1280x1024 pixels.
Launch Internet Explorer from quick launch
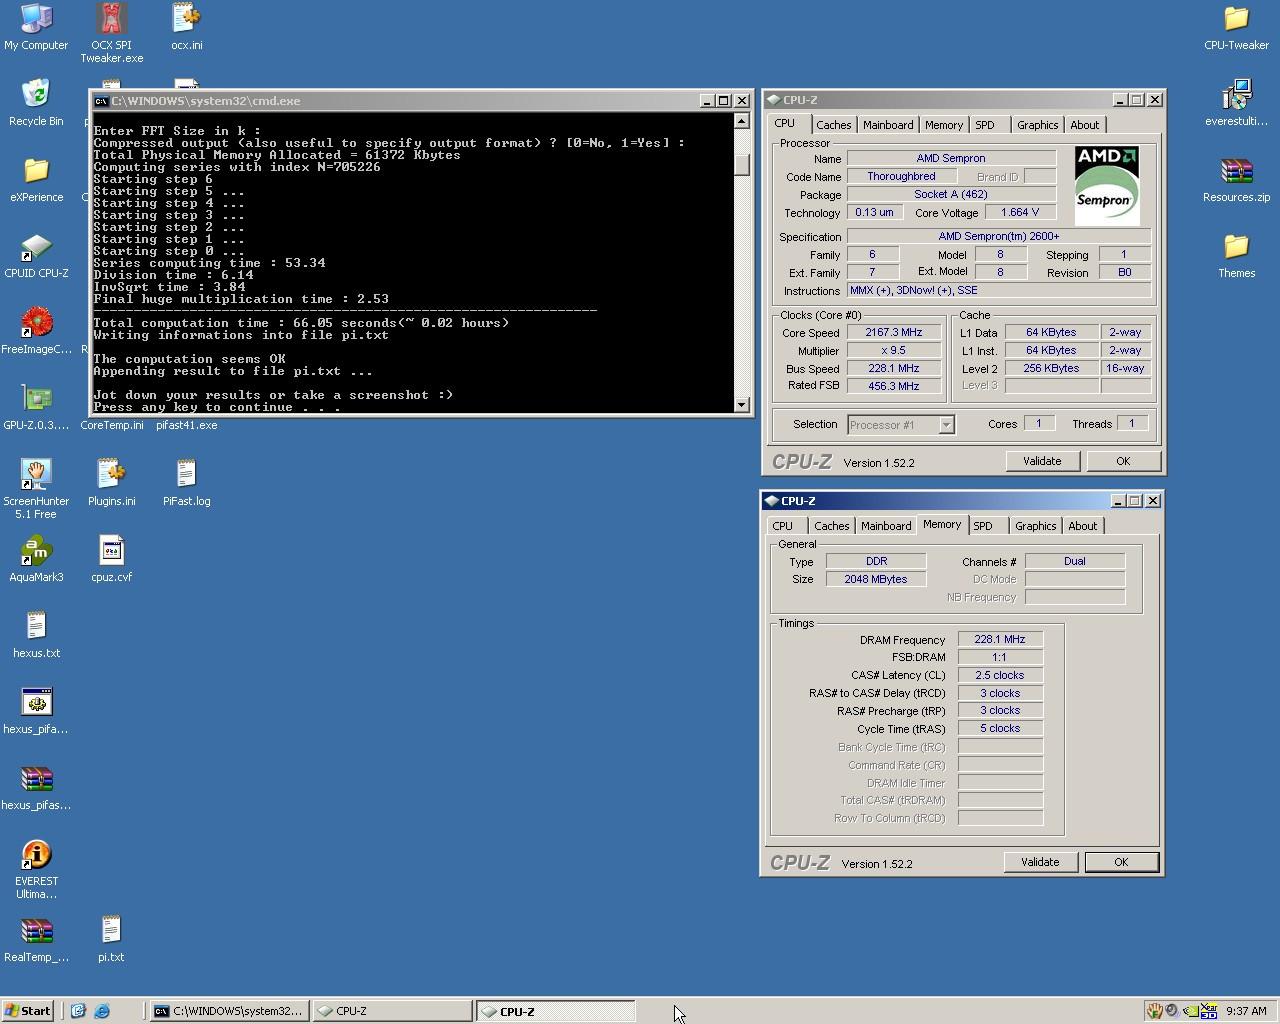(101, 1011)
